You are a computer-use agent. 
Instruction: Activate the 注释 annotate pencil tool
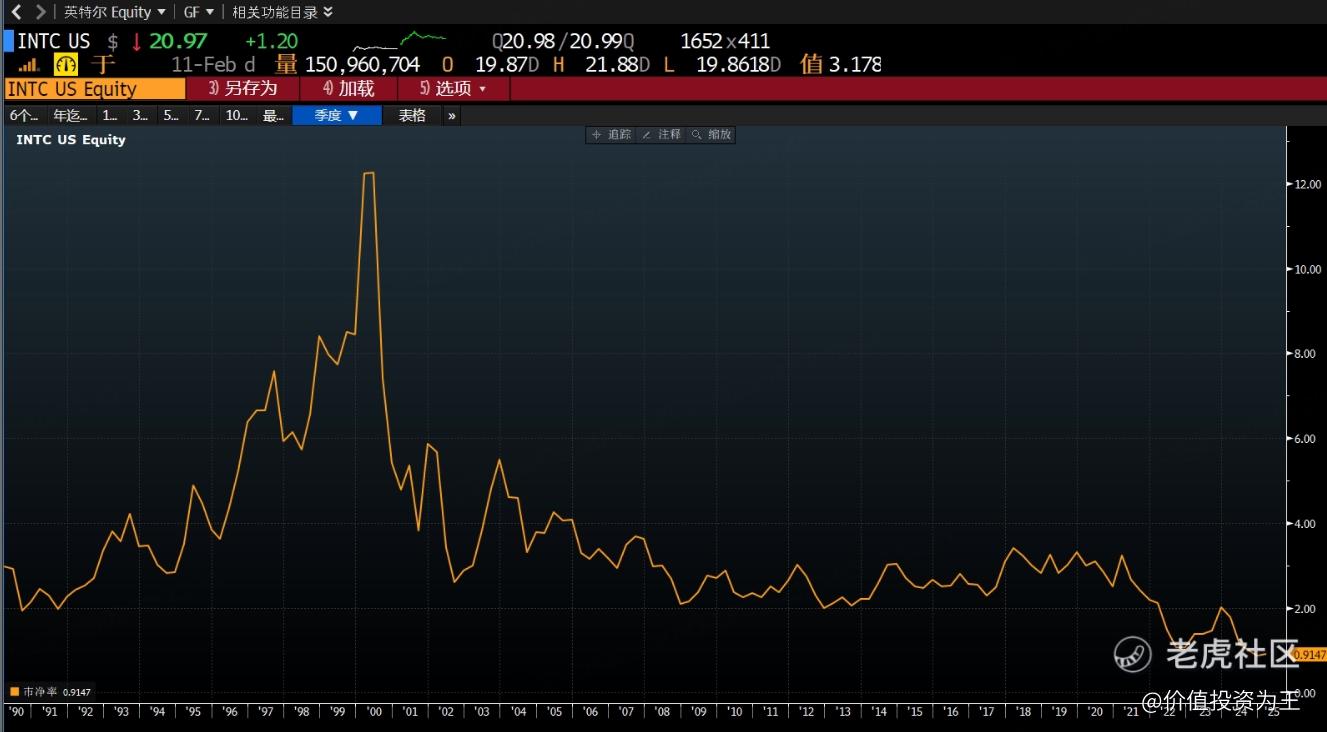(x=661, y=135)
